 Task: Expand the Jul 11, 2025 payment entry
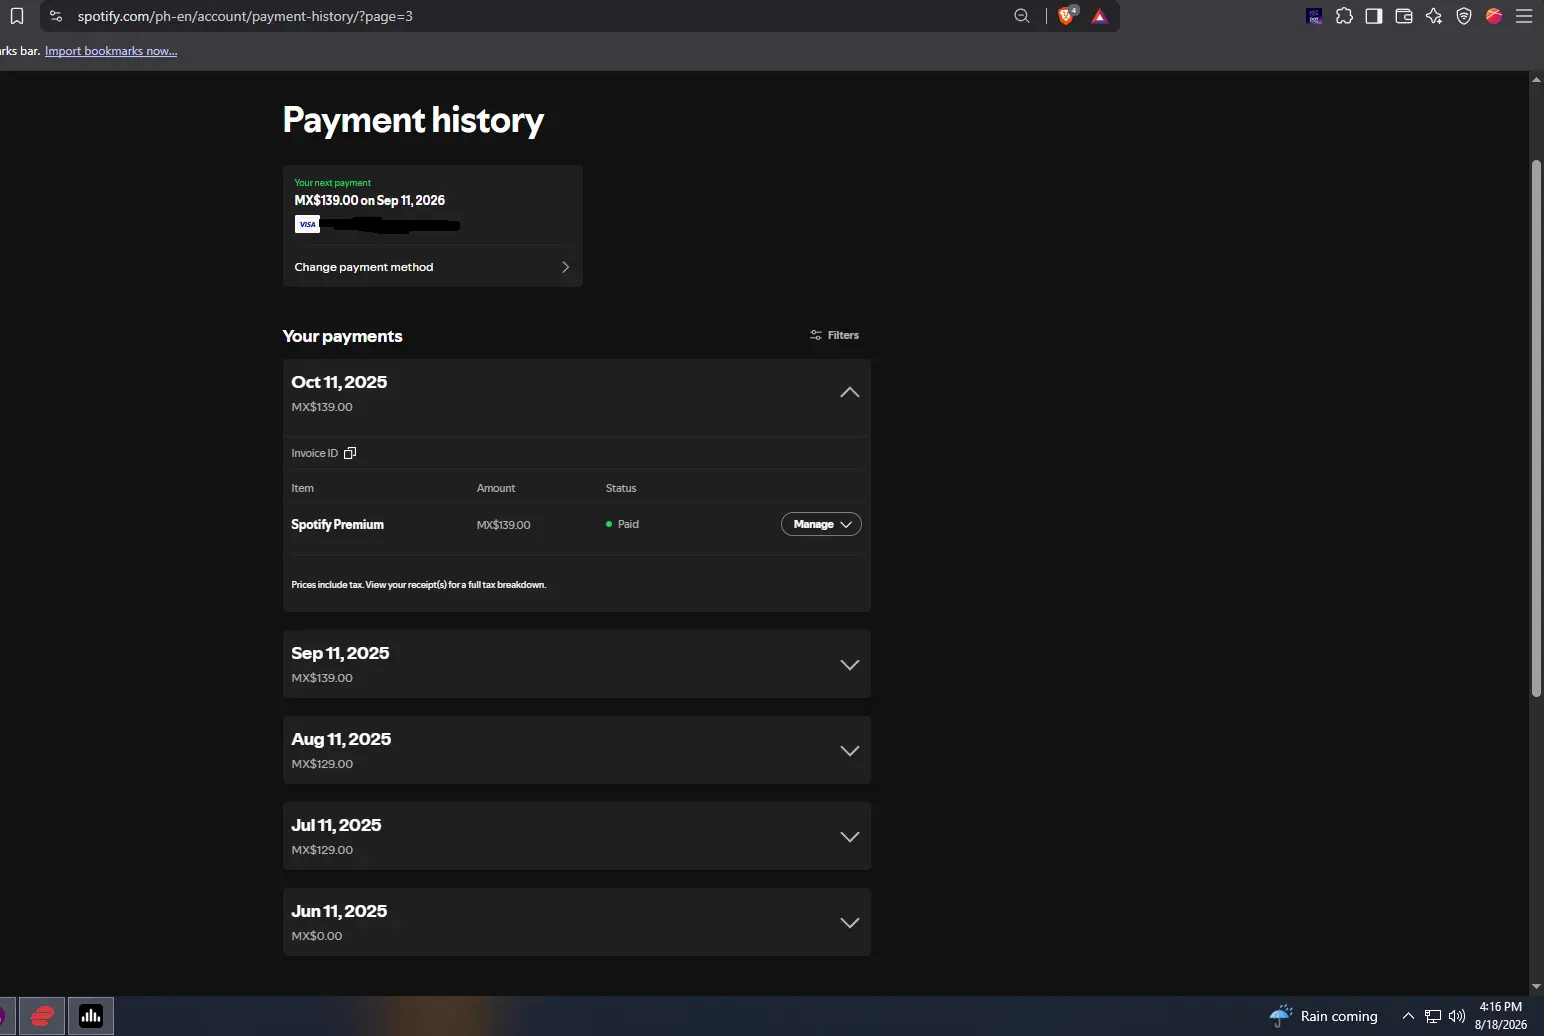pyautogui.click(x=849, y=837)
